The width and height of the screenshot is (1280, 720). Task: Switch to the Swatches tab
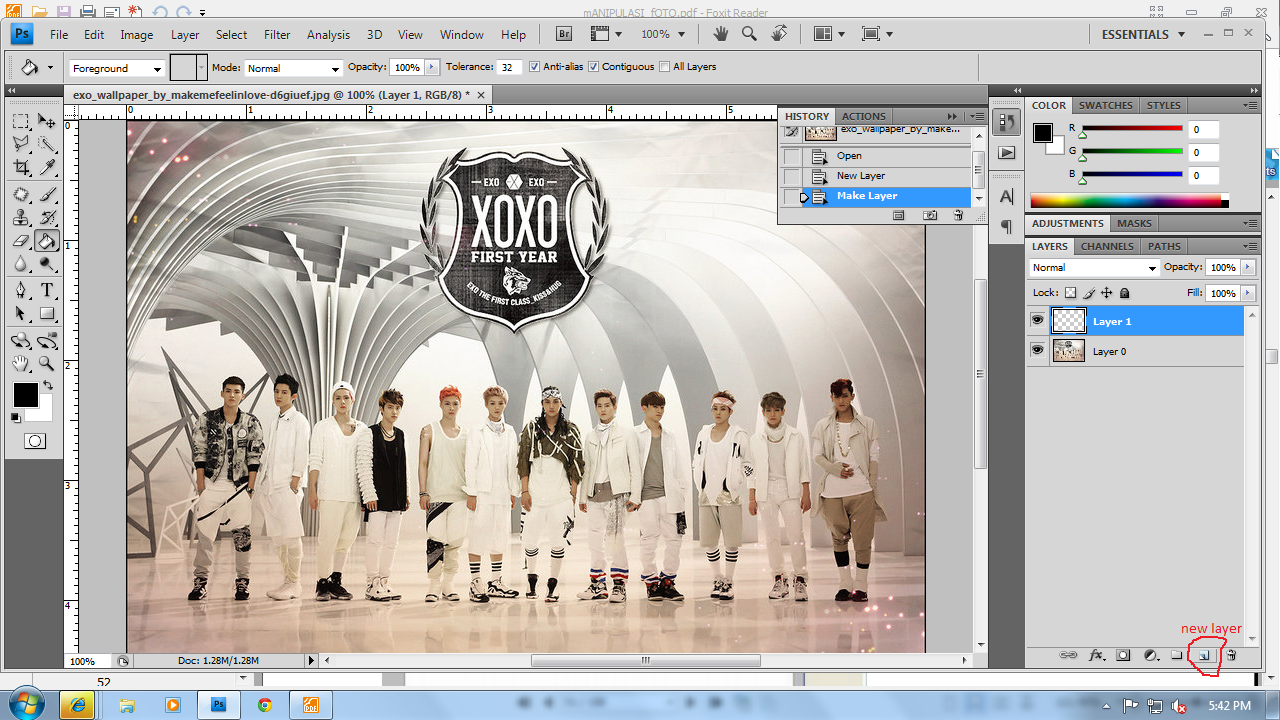click(x=1105, y=105)
